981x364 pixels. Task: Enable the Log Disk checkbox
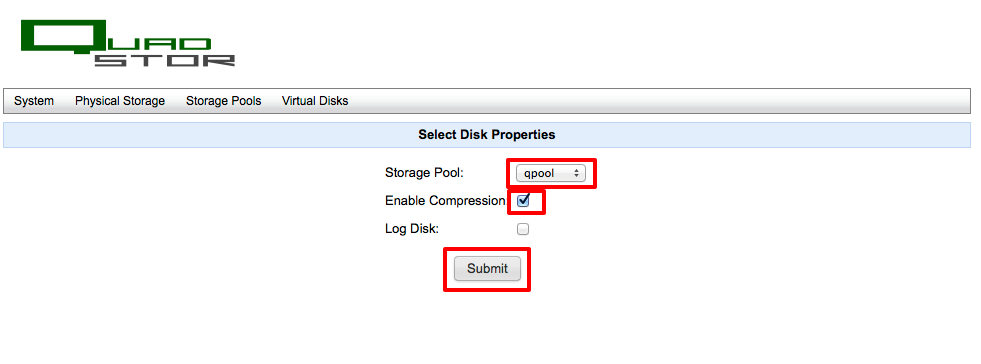click(523, 229)
